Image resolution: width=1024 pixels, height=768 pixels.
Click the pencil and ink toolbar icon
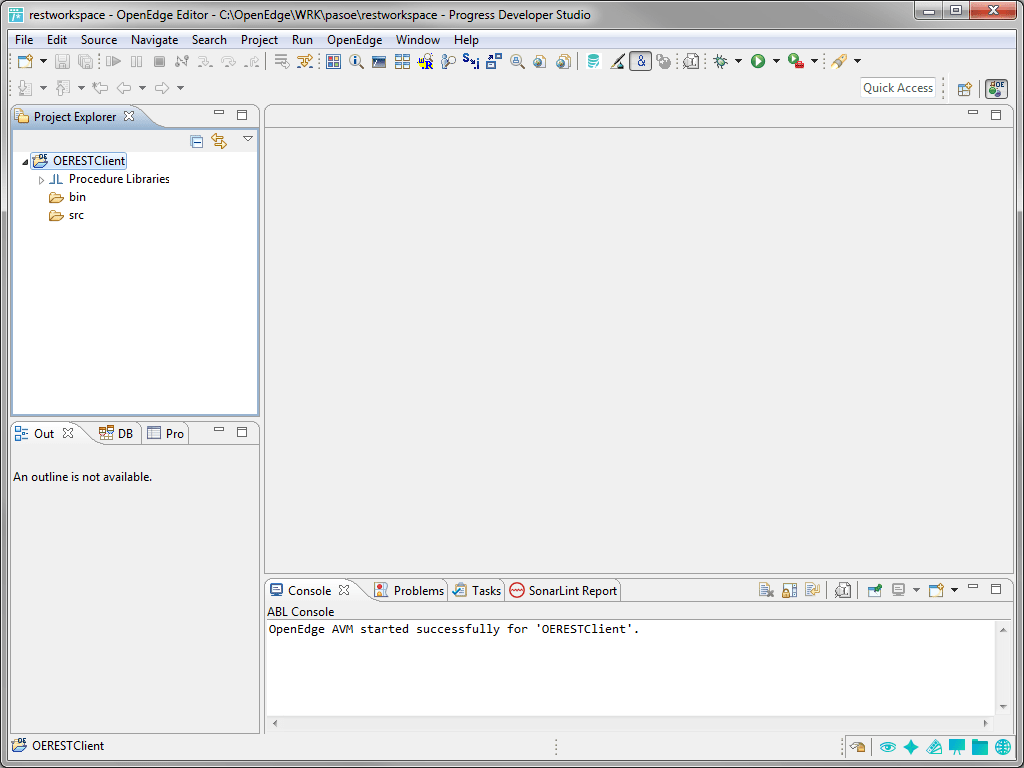tap(617, 61)
